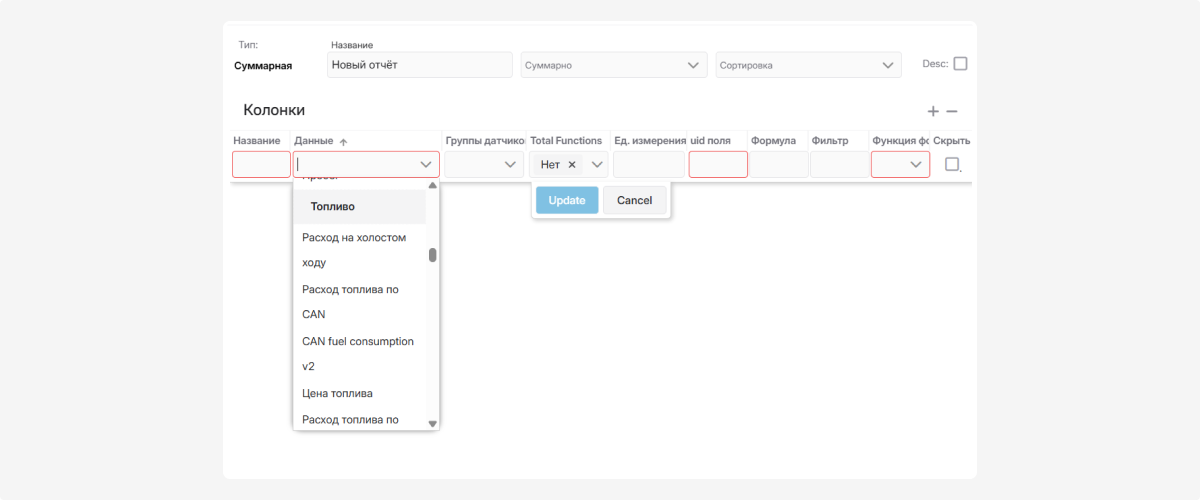The height and width of the screenshot is (500, 1200).
Task: Add a new column with plus icon
Action: click(933, 111)
